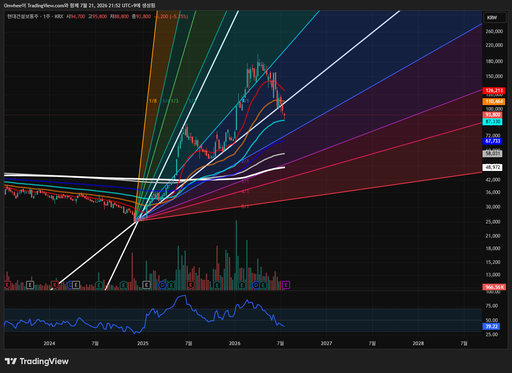Click the 93,800 last price label
The height and width of the screenshot is (373, 512).
coord(492,115)
